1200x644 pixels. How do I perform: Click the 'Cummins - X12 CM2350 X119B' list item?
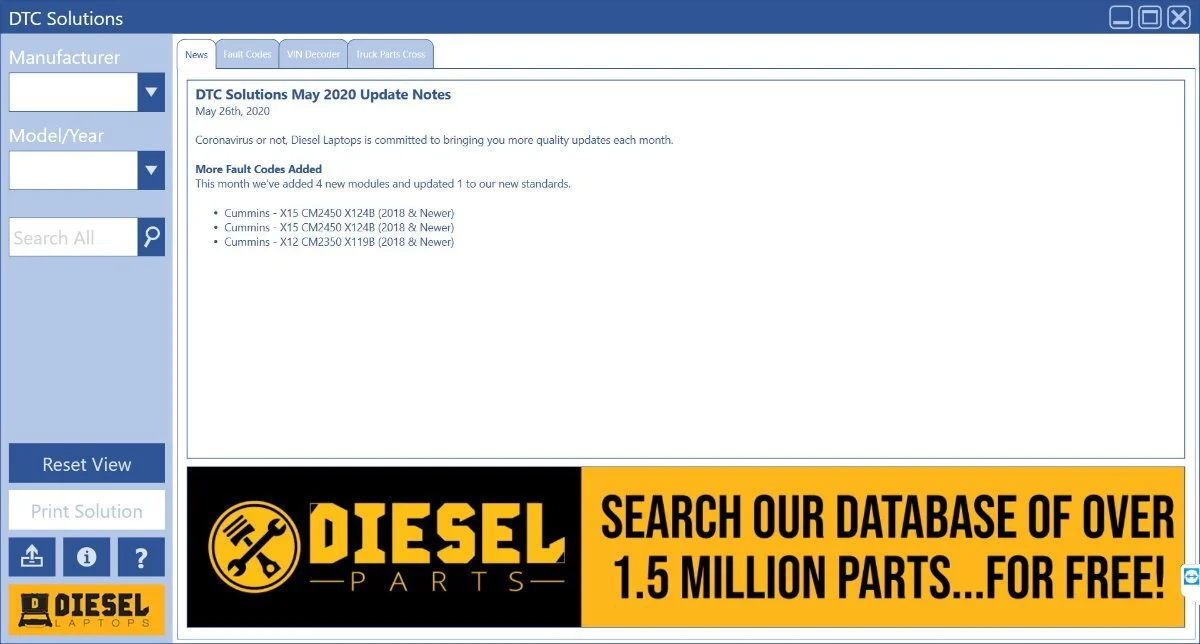click(339, 242)
